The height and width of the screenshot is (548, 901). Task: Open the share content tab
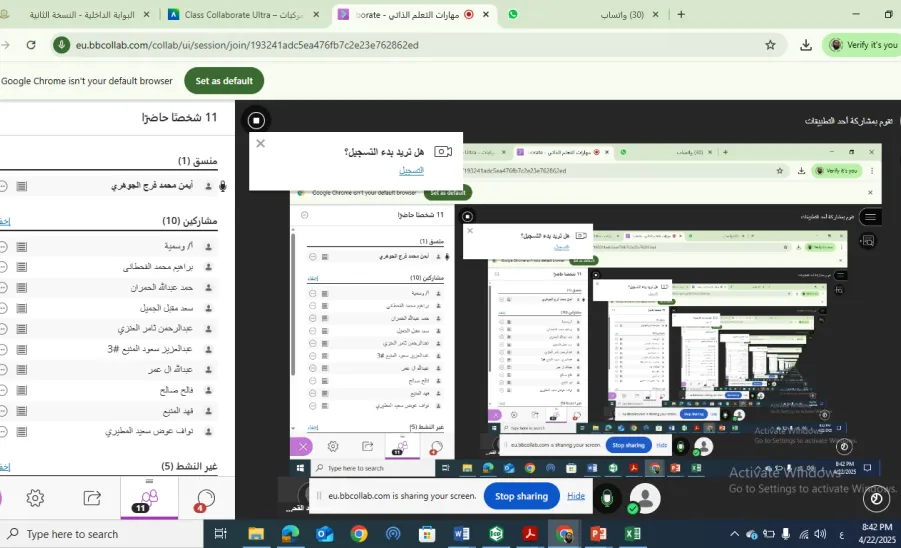coord(92,497)
